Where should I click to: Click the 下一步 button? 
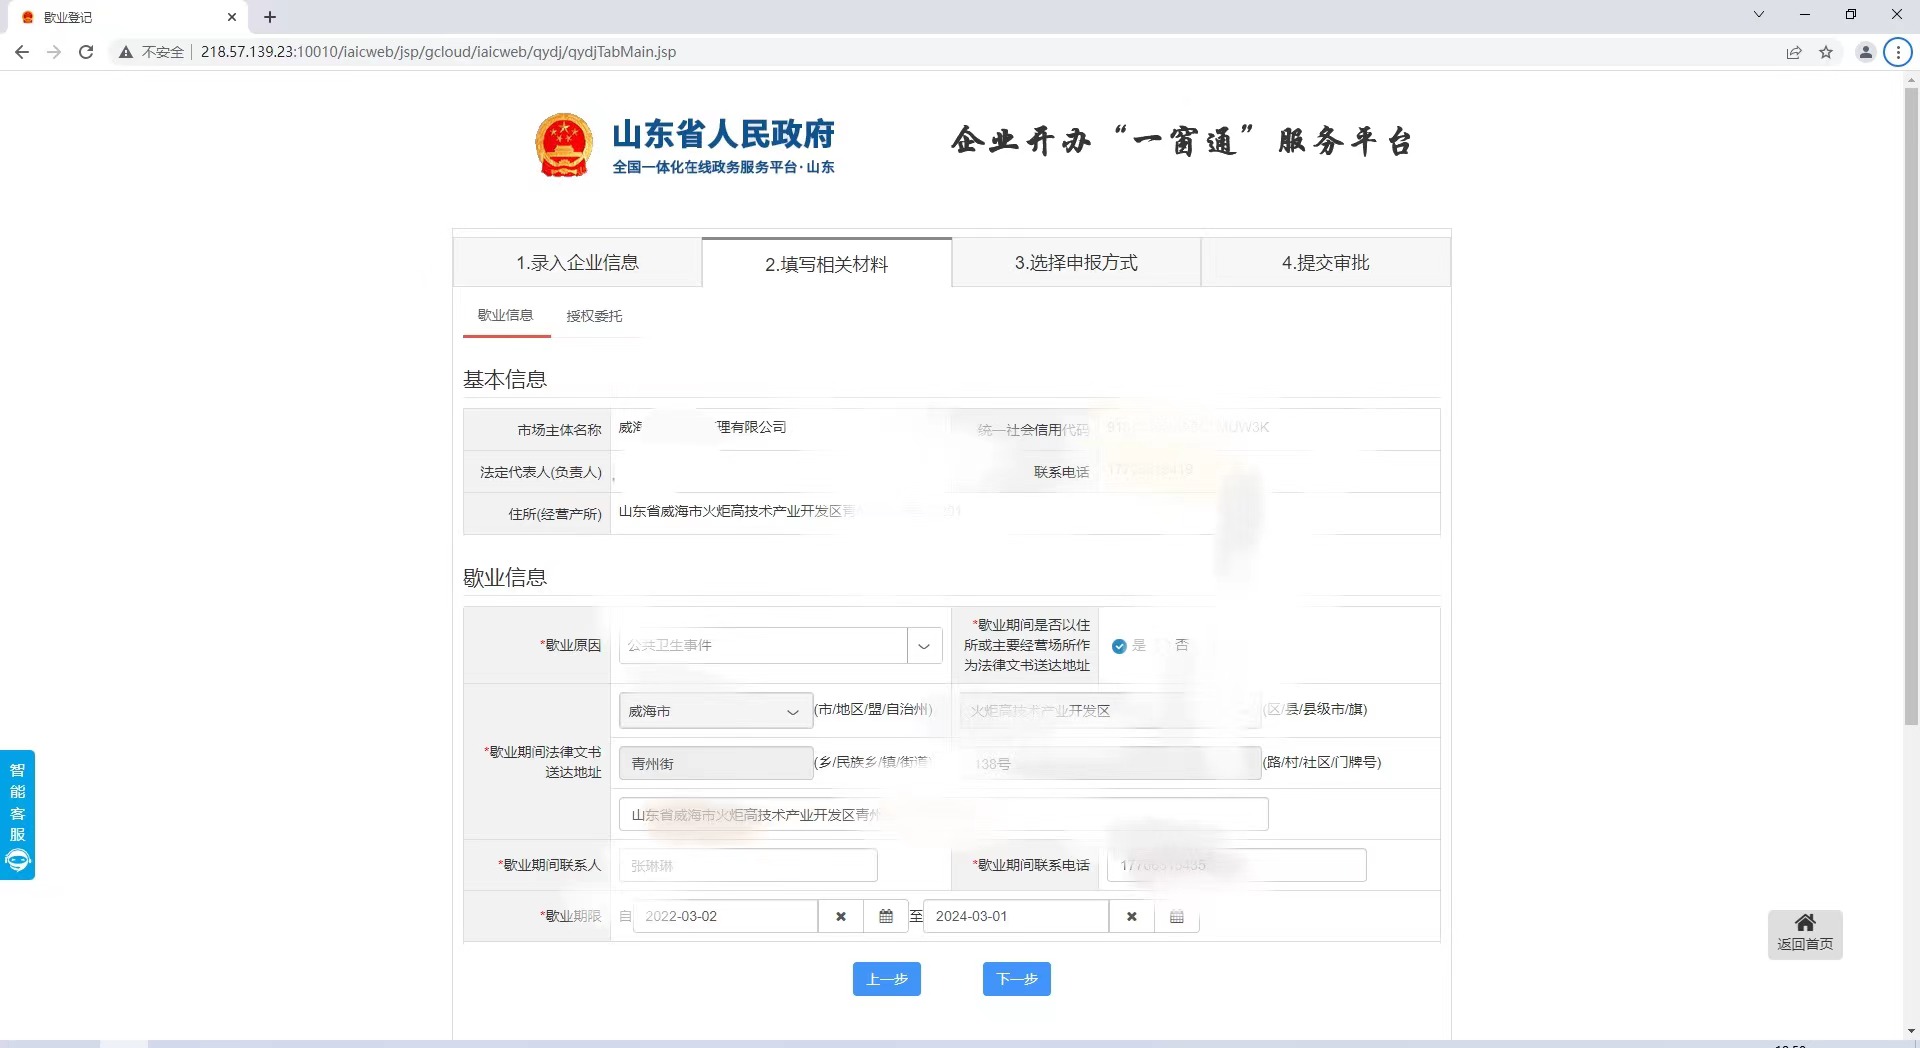(x=1016, y=979)
